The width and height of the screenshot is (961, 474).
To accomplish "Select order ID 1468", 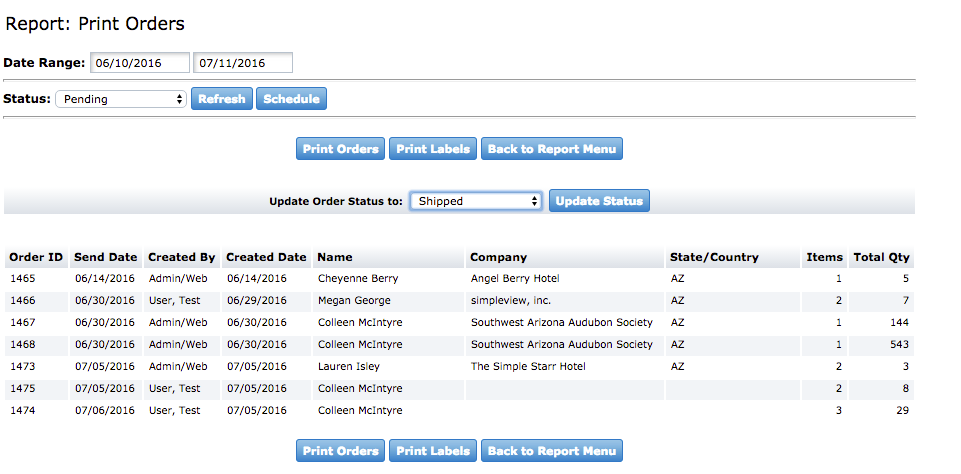I will tap(23, 345).
